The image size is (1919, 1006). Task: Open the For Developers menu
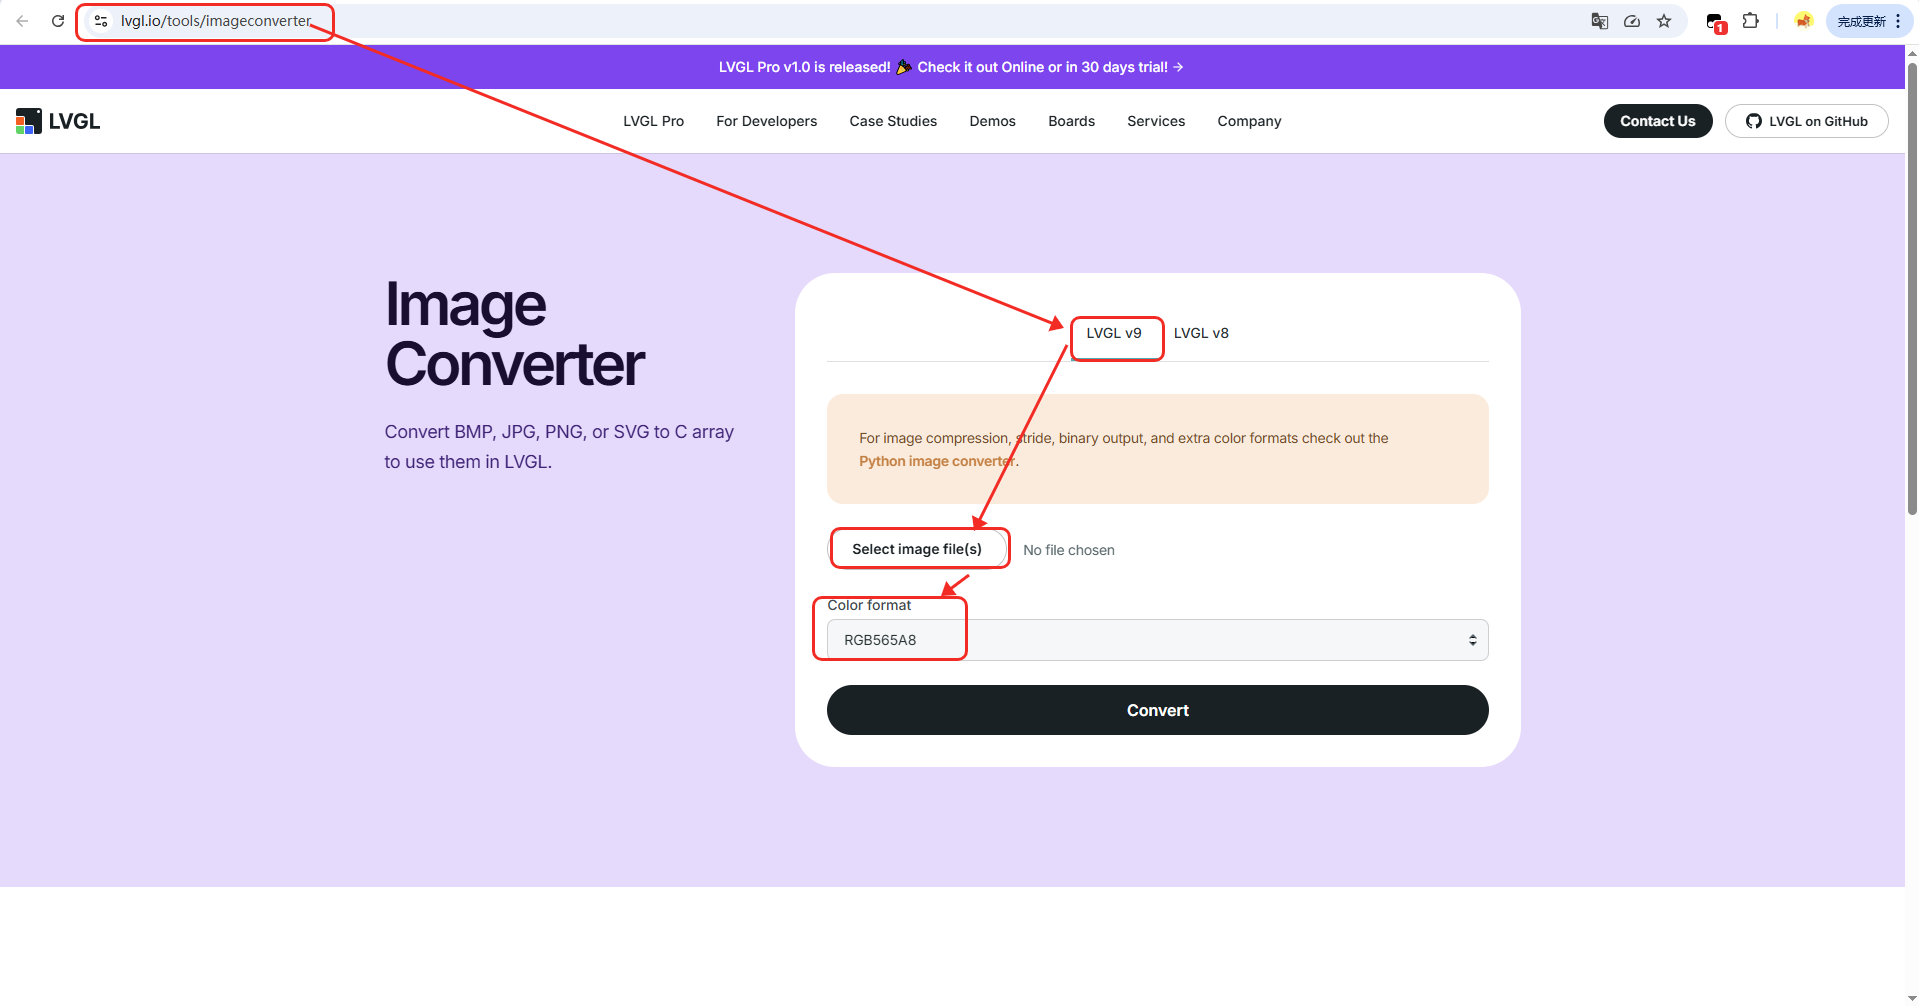coord(766,121)
